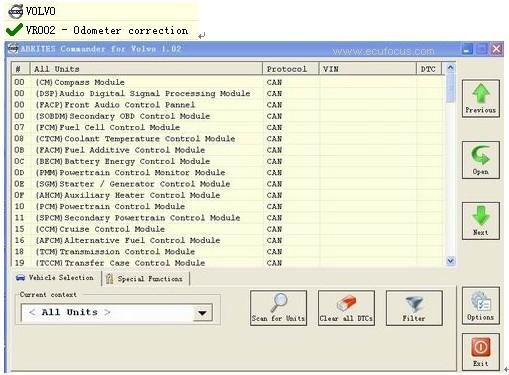The height and width of the screenshot is (375, 509).
Task: Click CAN protocol cell of Cruise Control Module
Action: pyautogui.click(x=274, y=229)
